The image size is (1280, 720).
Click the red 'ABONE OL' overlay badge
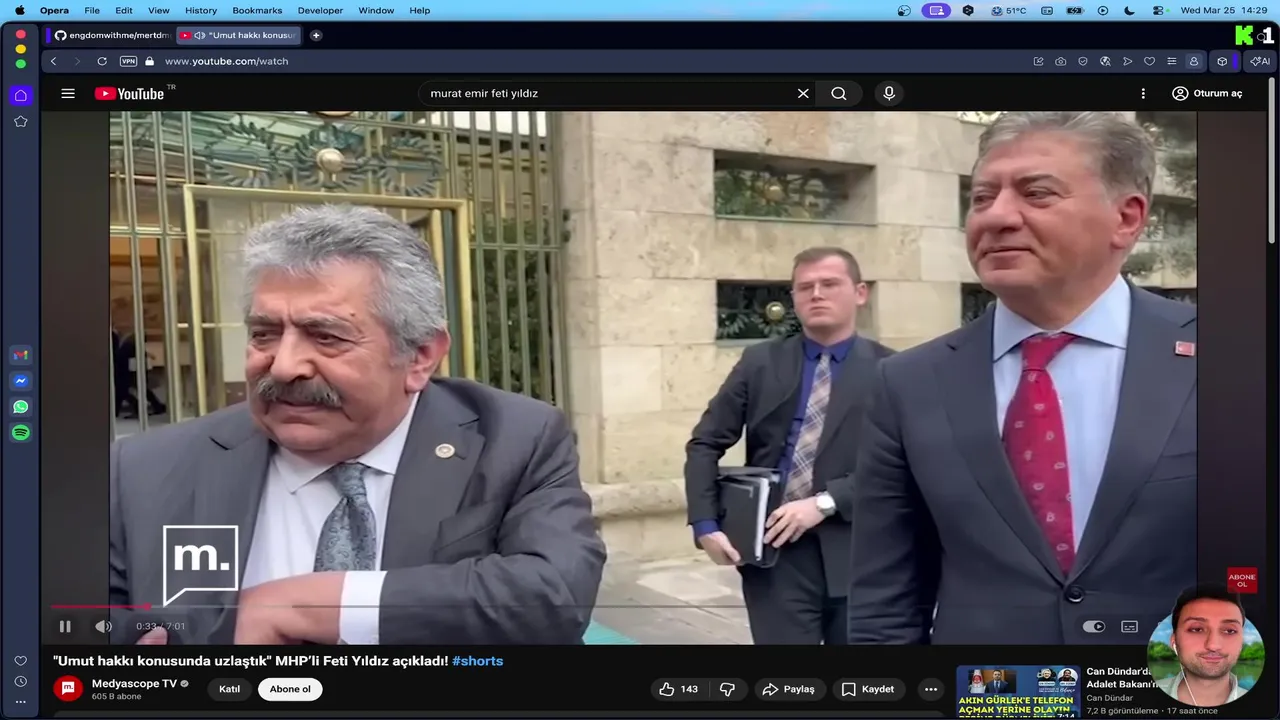point(1242,580)
